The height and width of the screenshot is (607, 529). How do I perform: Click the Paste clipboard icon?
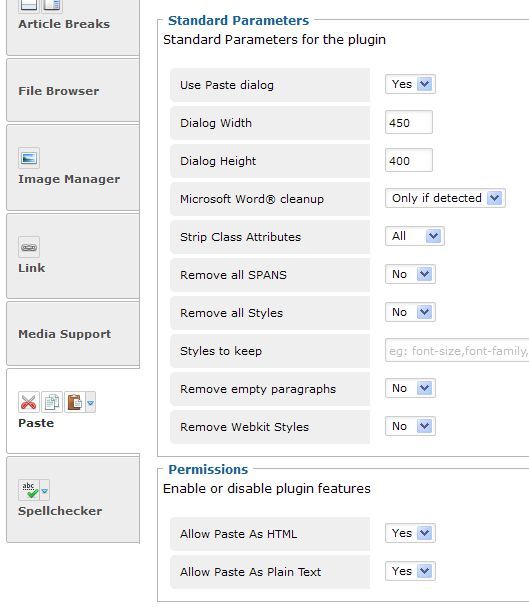(x=75, y=402)
